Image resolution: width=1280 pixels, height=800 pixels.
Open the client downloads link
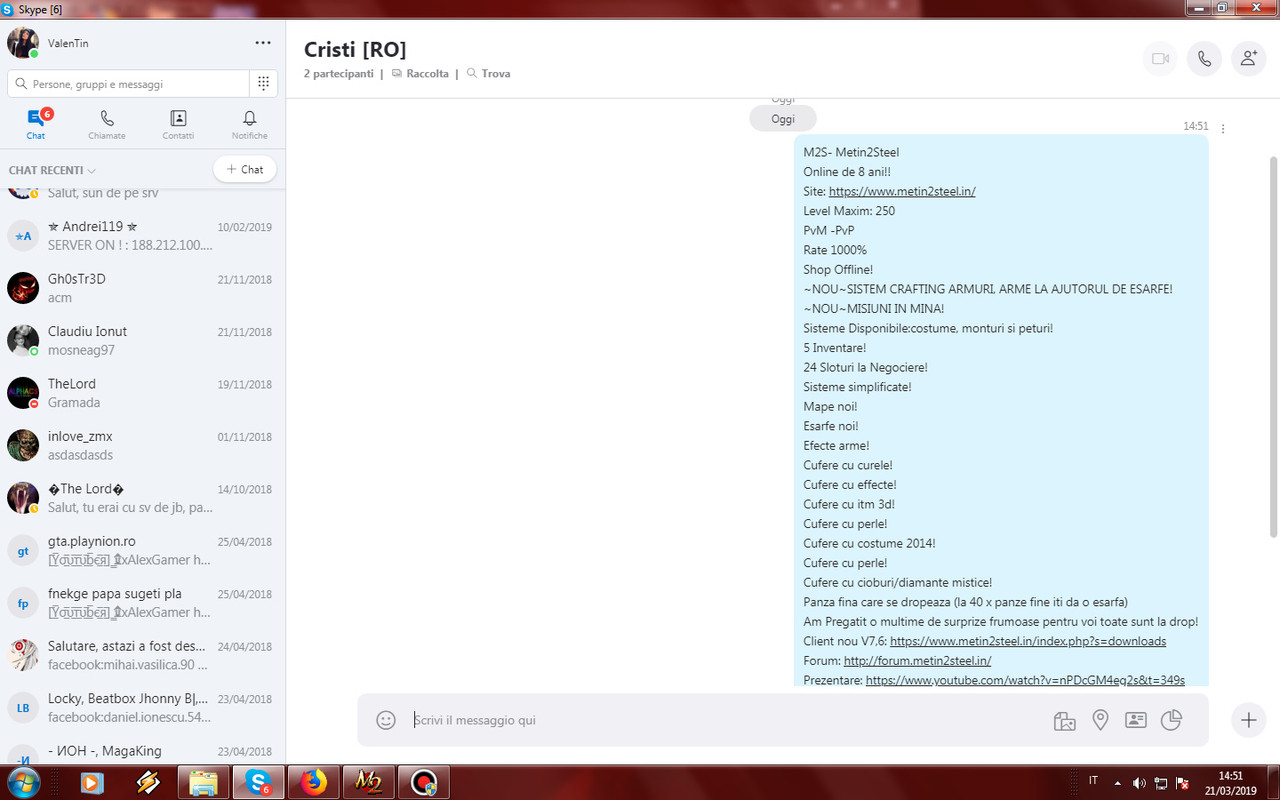pyautogui.click(x=1028, y=641)
